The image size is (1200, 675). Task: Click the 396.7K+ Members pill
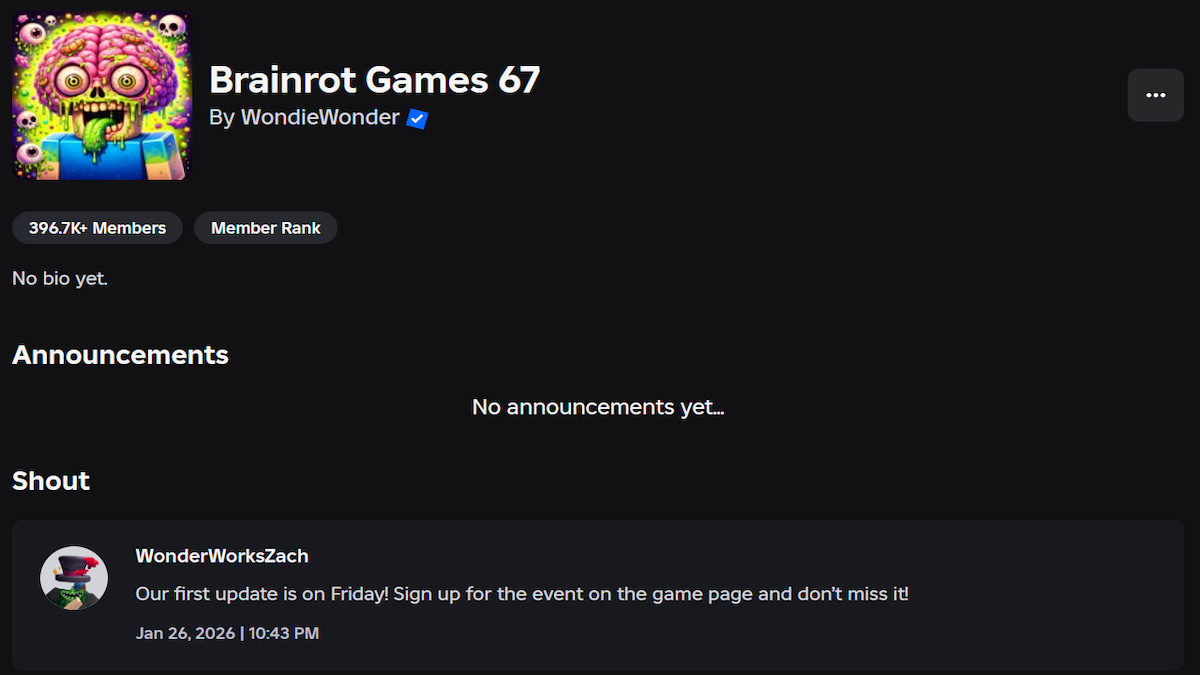[97, 228]
